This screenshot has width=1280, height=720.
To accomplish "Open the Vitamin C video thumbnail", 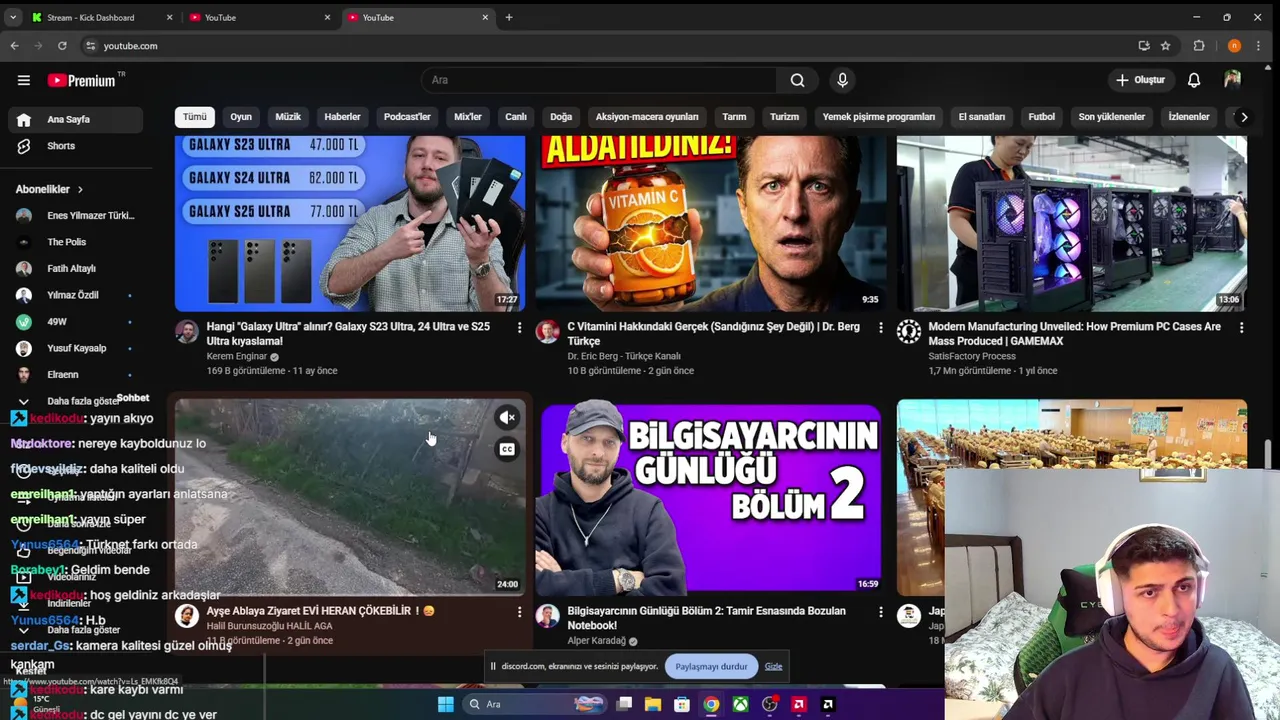I will pos(710,224).
